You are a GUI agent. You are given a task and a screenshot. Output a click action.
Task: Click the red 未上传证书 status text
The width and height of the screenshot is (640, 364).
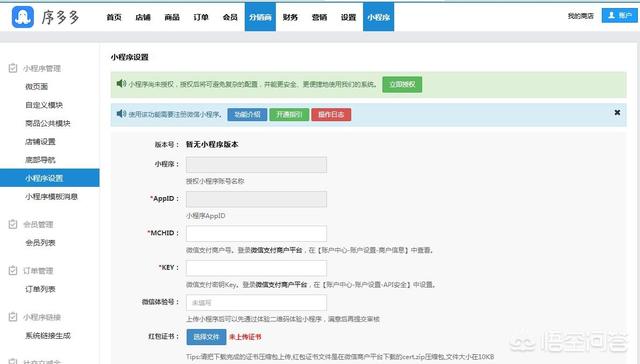245,337
